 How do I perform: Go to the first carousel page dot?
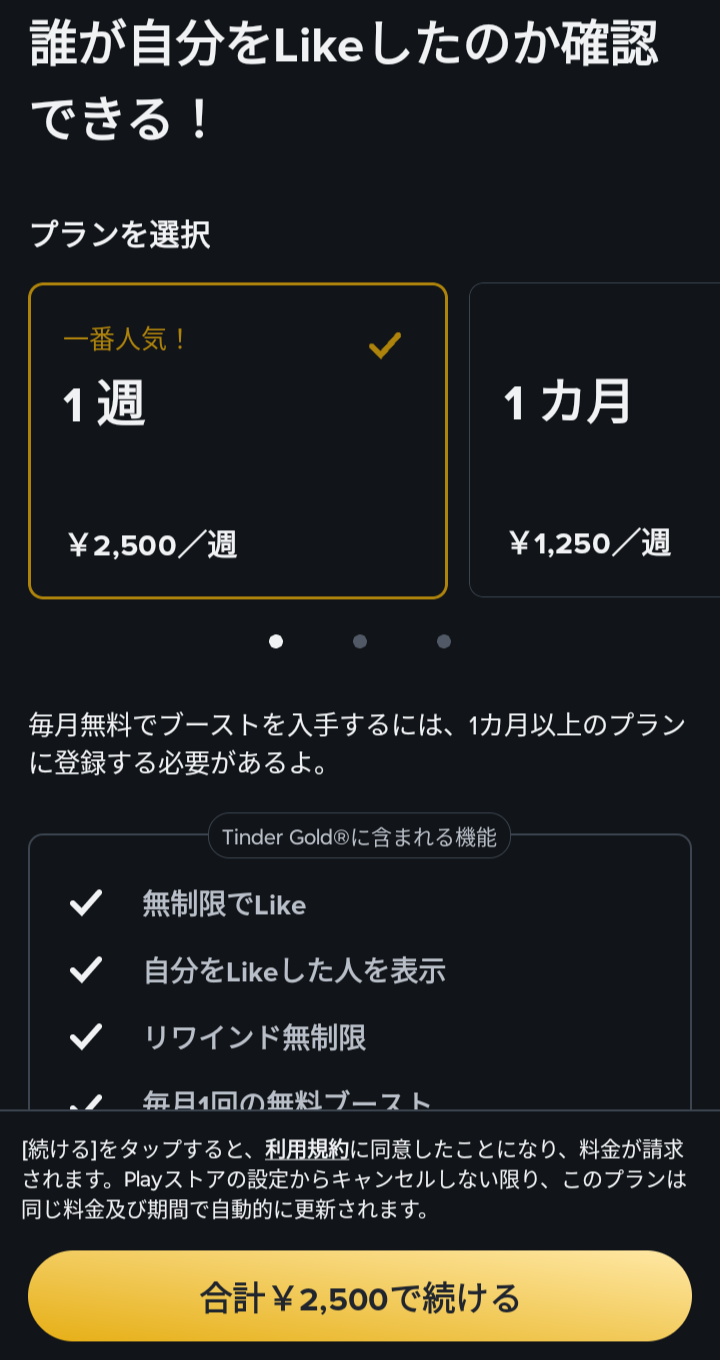pyautogui.click(x=276, y=641)
